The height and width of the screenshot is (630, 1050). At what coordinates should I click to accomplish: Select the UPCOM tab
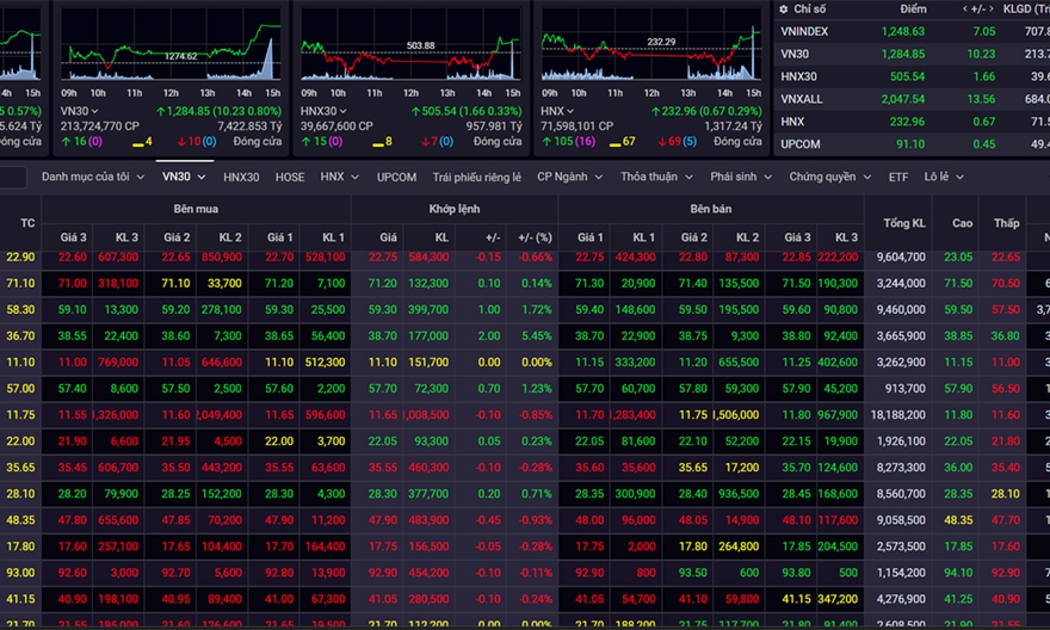tap(396, 177)
